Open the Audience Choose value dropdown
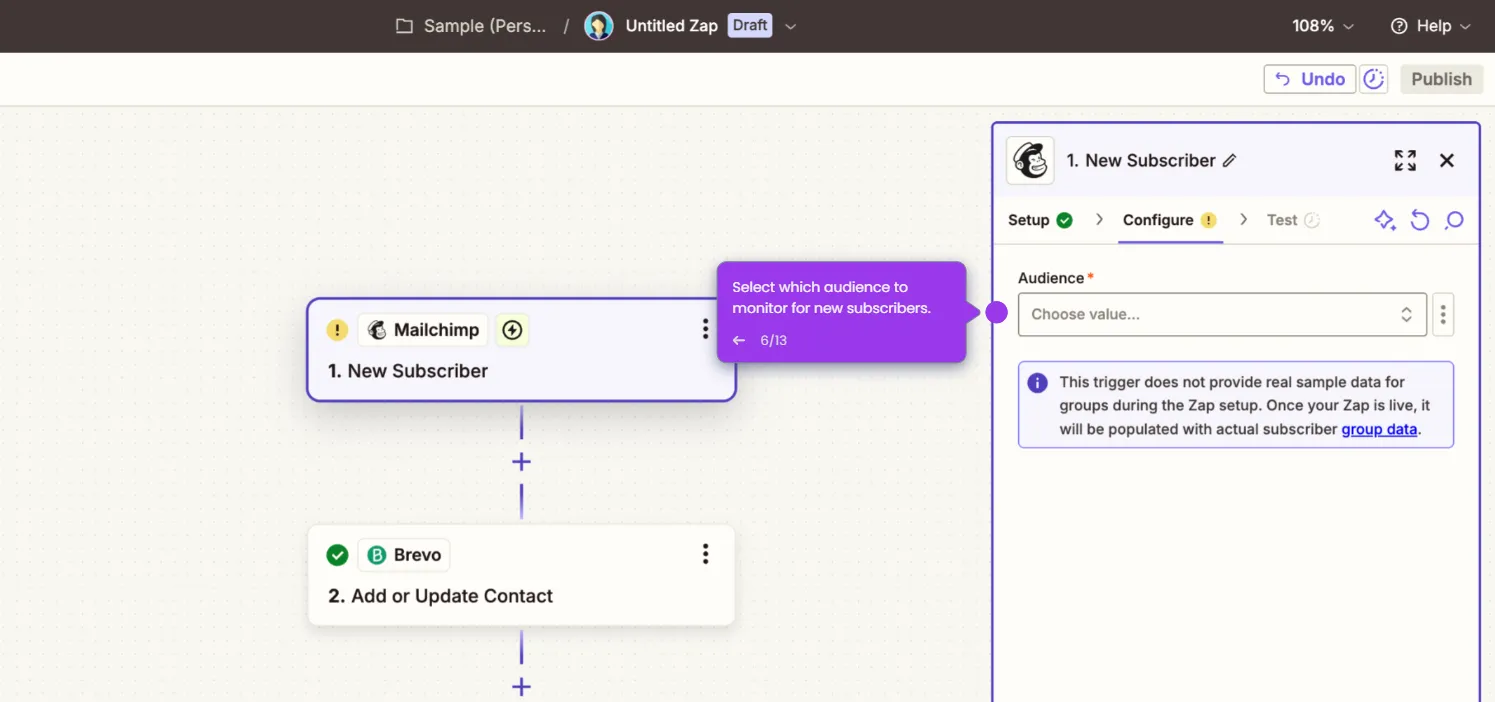 (1222, 314)
